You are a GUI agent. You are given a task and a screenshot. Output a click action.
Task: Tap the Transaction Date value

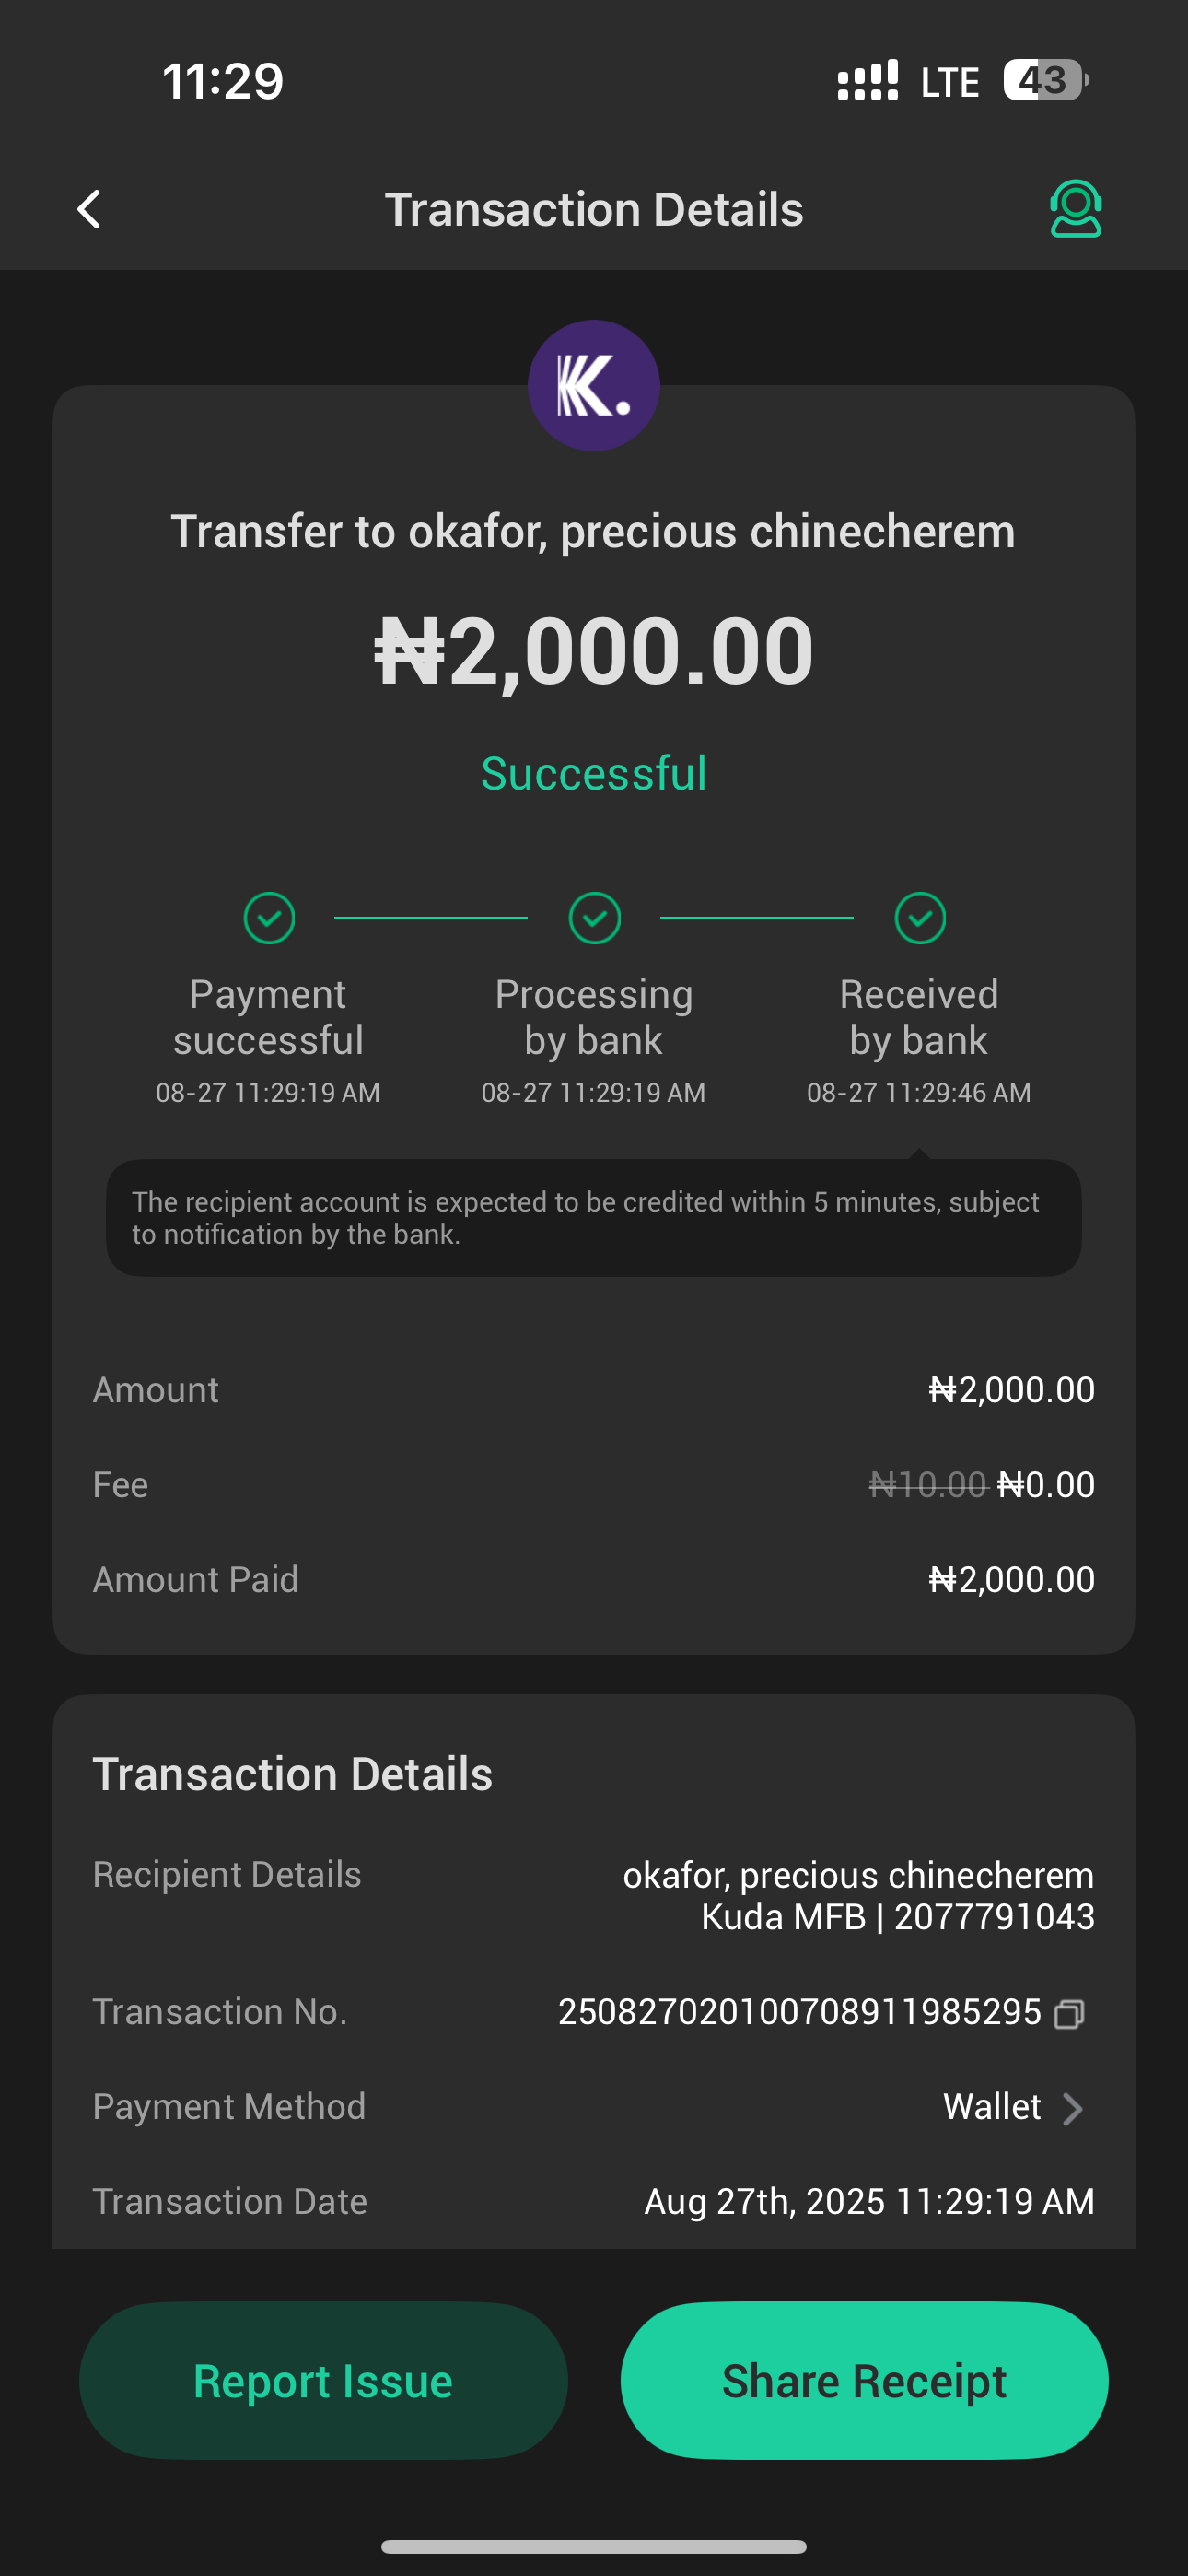pos(869,2201)
